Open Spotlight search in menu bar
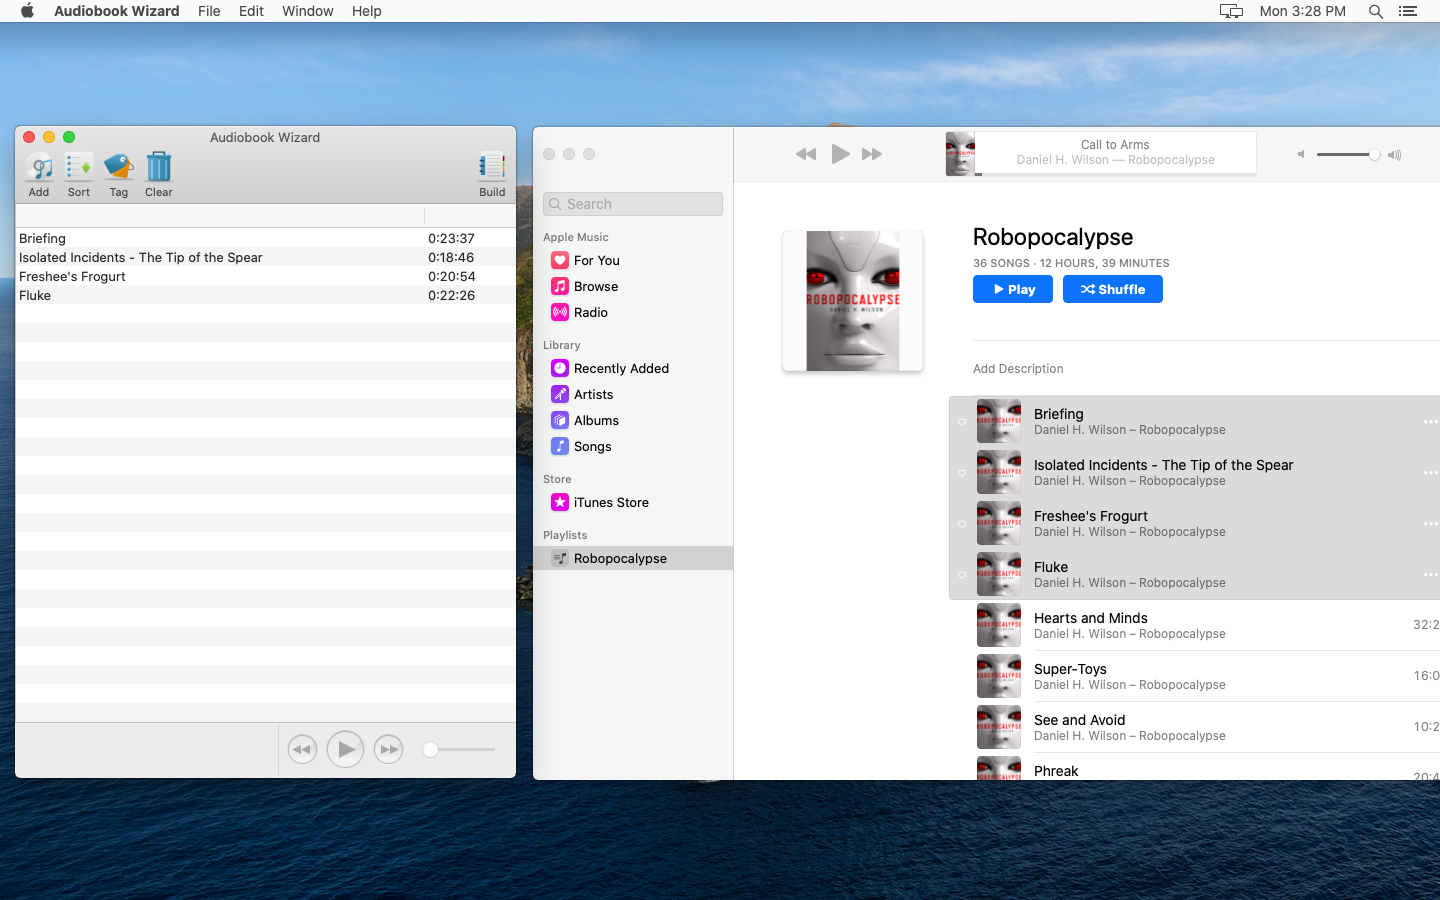This screenshot has height=900, width=1440. (1376, 11)
